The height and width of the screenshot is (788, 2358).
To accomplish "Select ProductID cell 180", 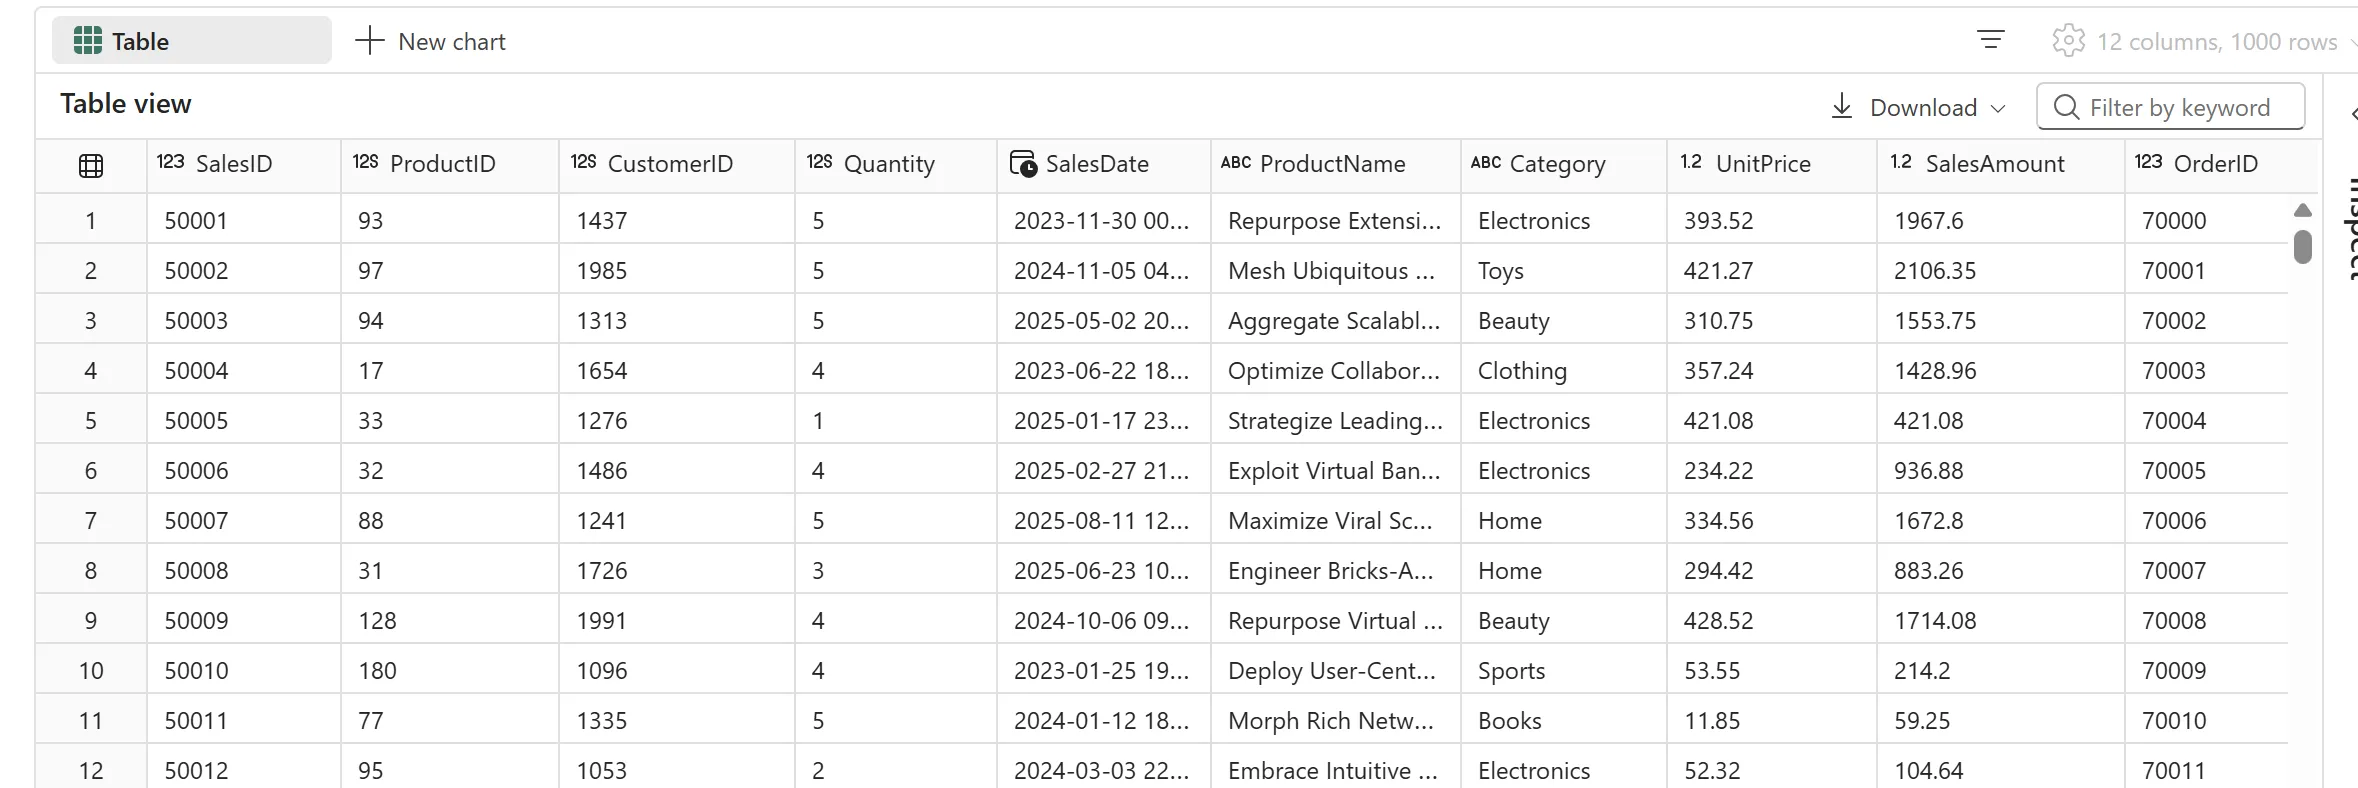I will (450, 670).
